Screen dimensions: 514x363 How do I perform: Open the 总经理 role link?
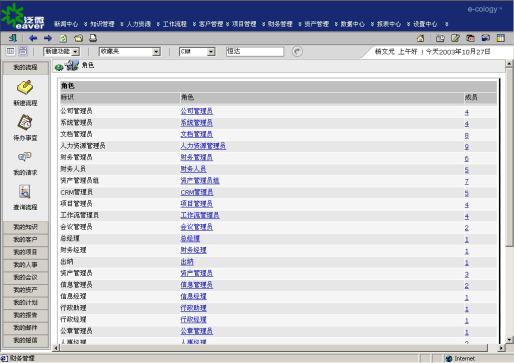(190, 239)
